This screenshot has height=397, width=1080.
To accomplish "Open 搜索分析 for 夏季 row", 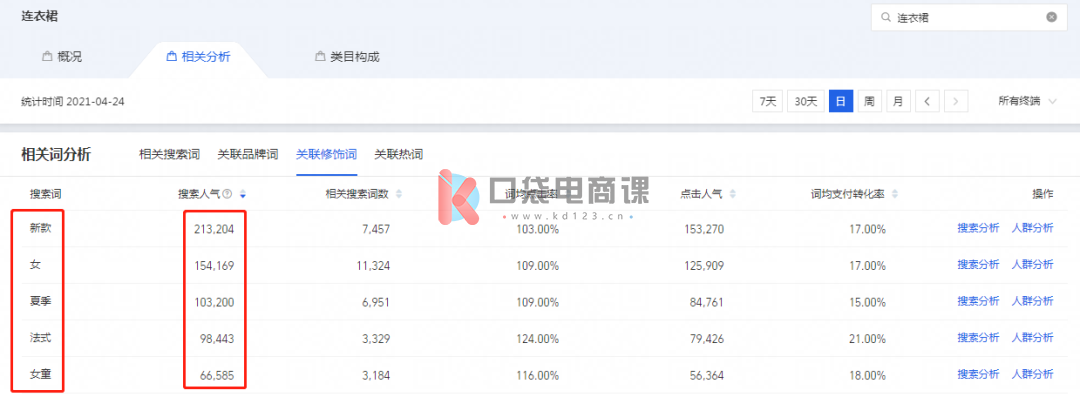I will [978, 301].
